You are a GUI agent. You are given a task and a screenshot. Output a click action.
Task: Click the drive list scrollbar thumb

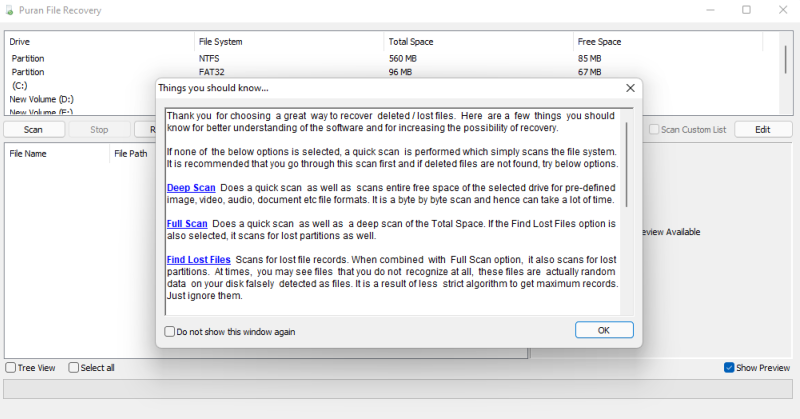point(786,59)
